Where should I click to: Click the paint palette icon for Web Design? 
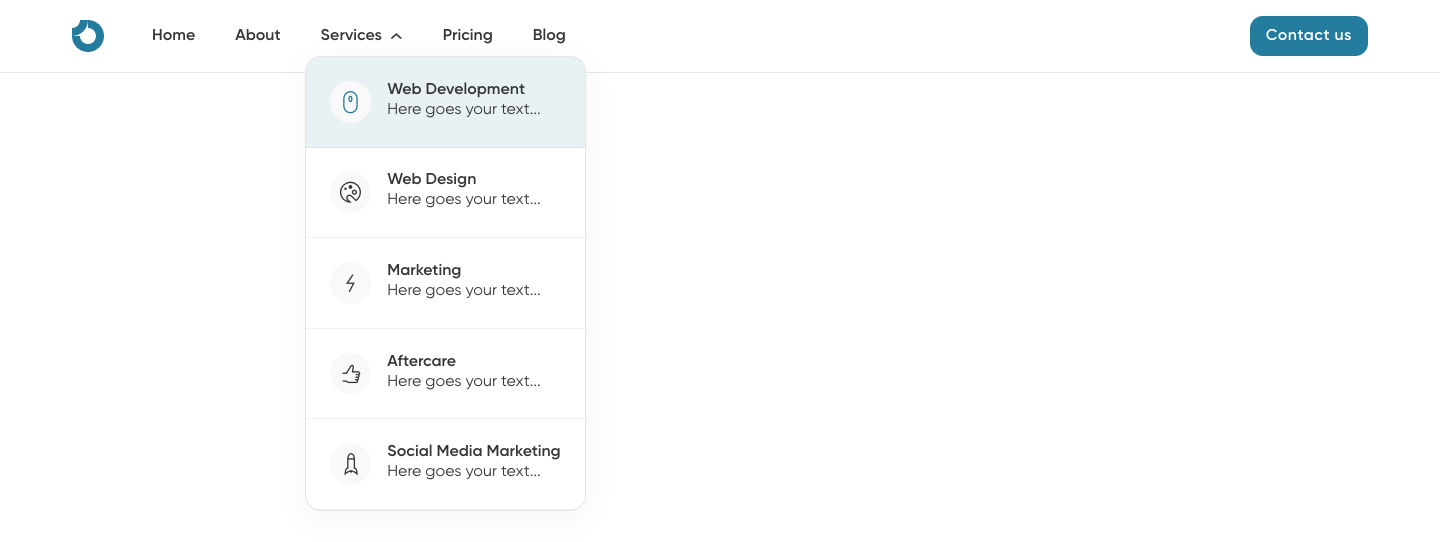pos(350,192)
